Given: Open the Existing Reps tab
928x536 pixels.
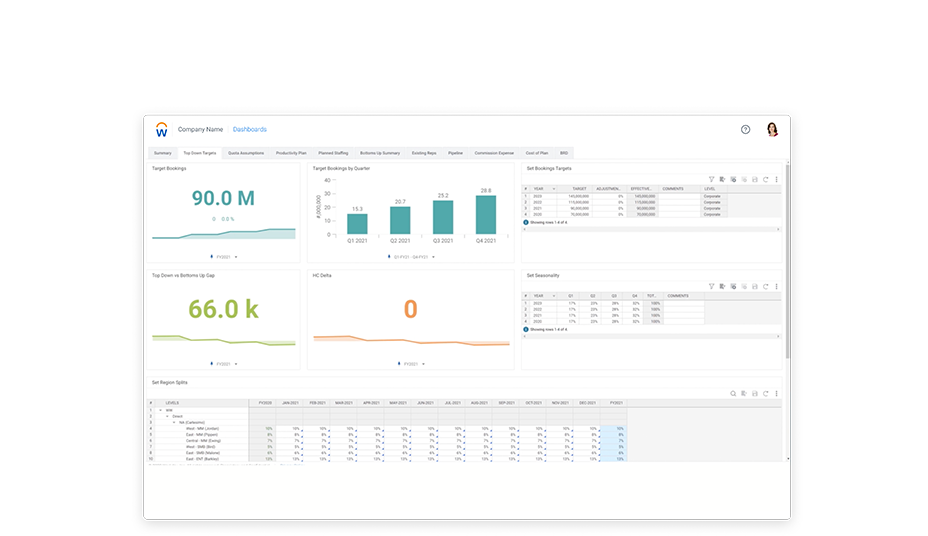Looking at the screenshot, I should tap(424, 153).
